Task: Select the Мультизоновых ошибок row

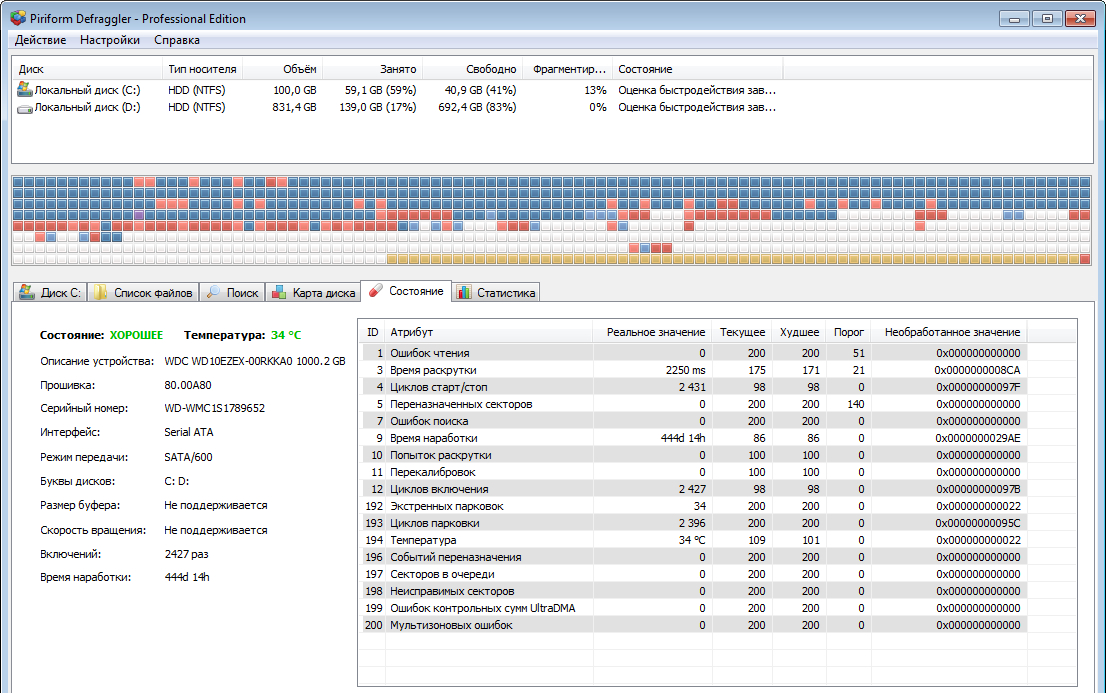Action: tap(694, 625)
